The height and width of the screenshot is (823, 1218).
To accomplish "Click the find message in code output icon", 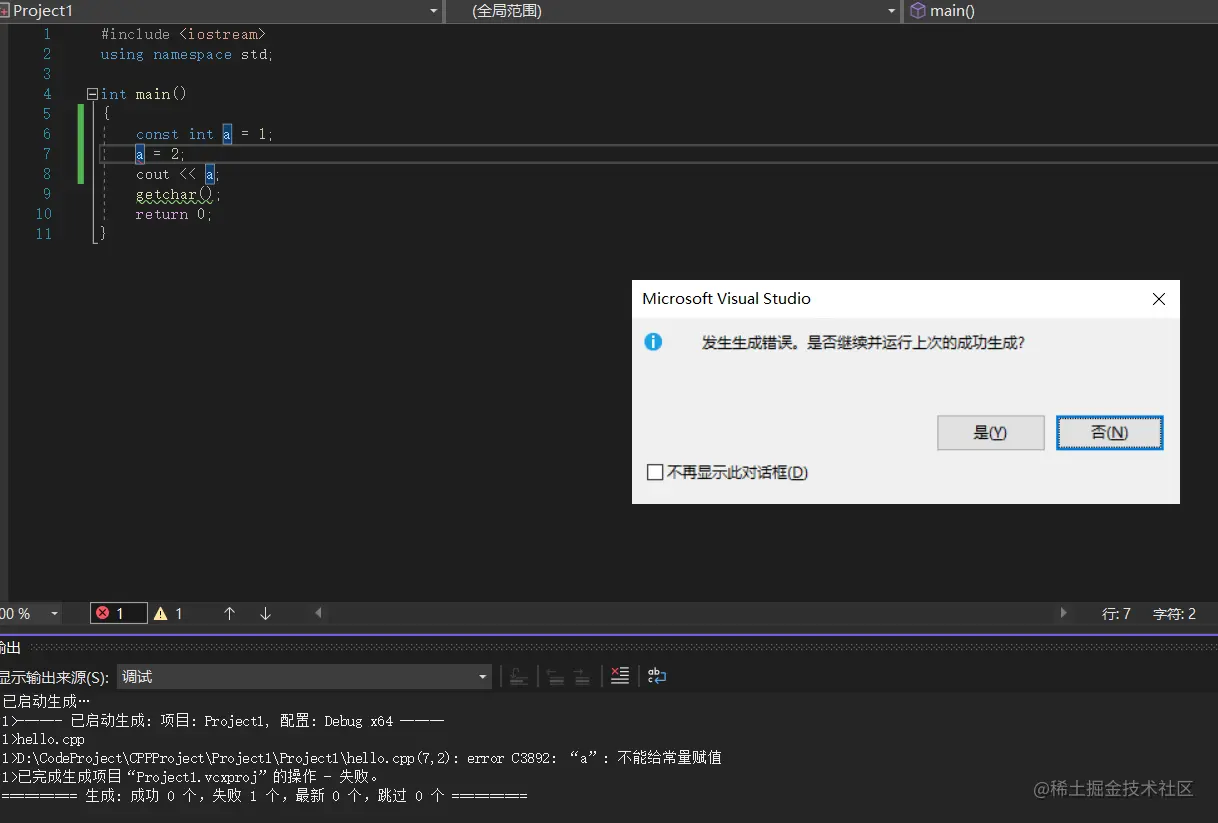I will click(x=518, y=677).
